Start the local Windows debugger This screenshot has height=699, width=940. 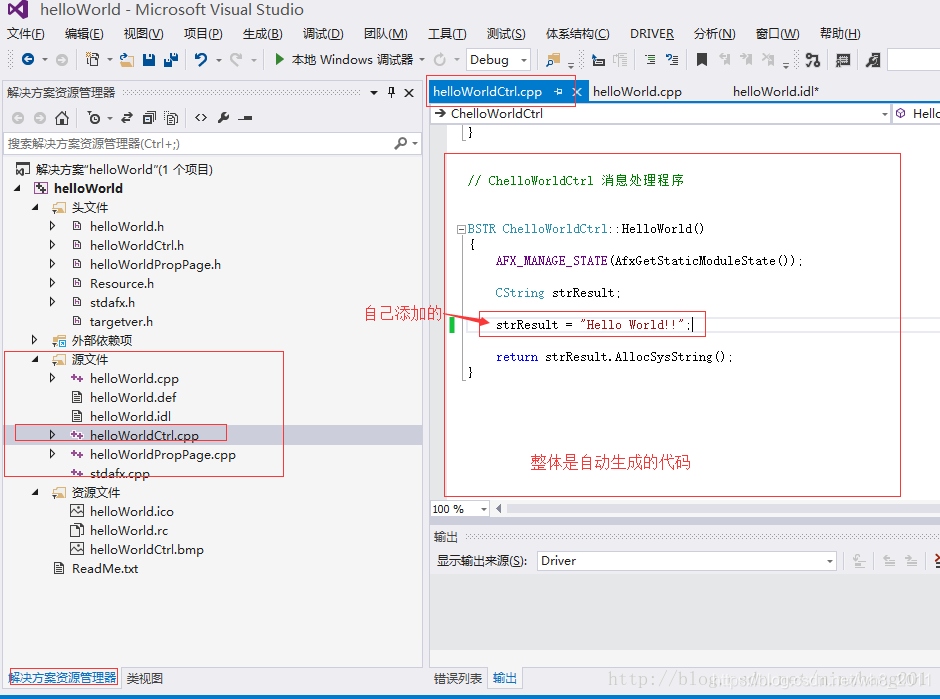[344, 59]
